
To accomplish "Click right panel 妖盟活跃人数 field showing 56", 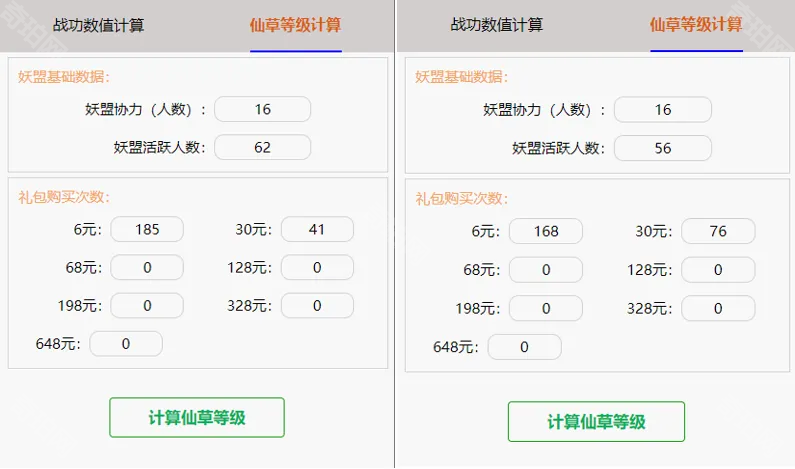I will tap(663, 148).
